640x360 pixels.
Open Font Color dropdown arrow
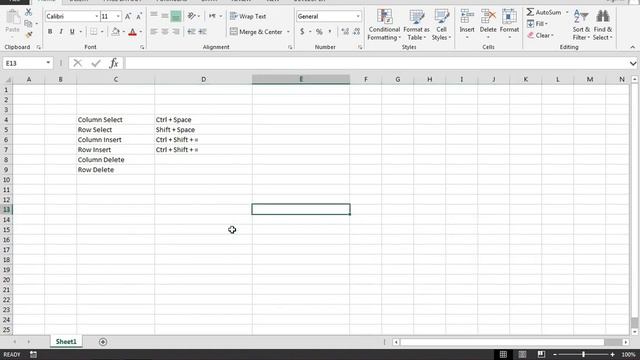click(x=141, y=31)
